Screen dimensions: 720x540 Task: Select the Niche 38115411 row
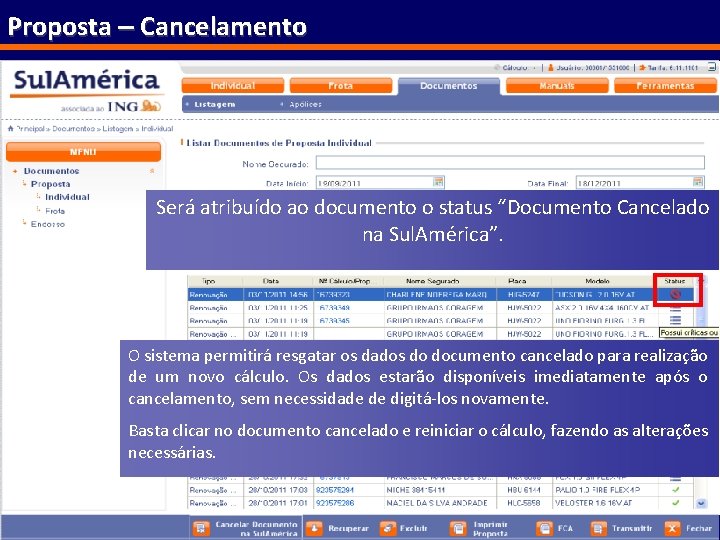[x=441, y=490]
